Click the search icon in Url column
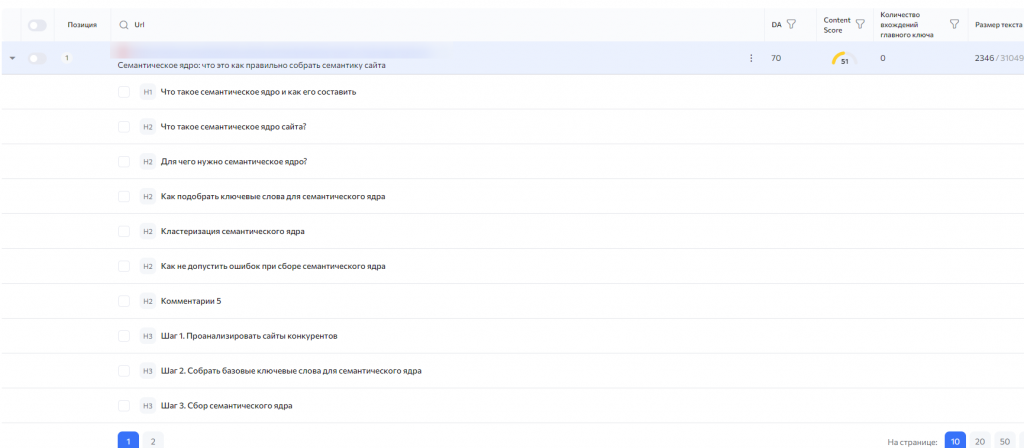Screen dimensions: 1024x448 click(124, 24)
